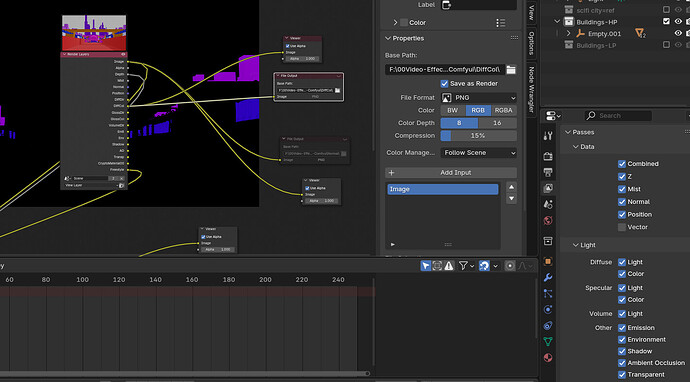This screenshot has height=382, width=690.
Task: Click the Color panel preset list icon
Action: (501, 22)
